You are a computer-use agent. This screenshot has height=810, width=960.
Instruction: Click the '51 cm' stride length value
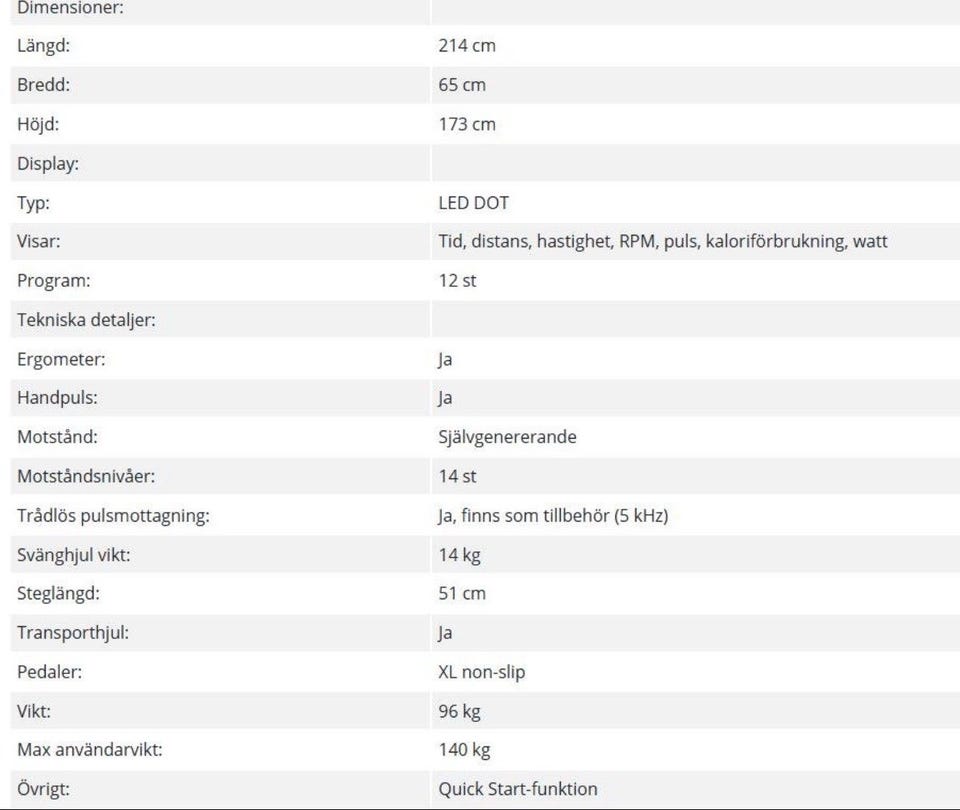click(x=462, y=594)
